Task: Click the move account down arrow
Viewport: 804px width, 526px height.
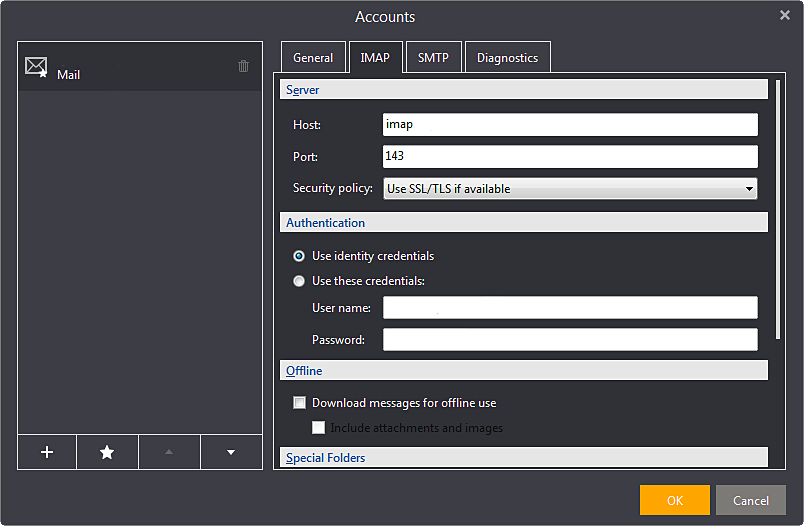Action: [231, 452]
